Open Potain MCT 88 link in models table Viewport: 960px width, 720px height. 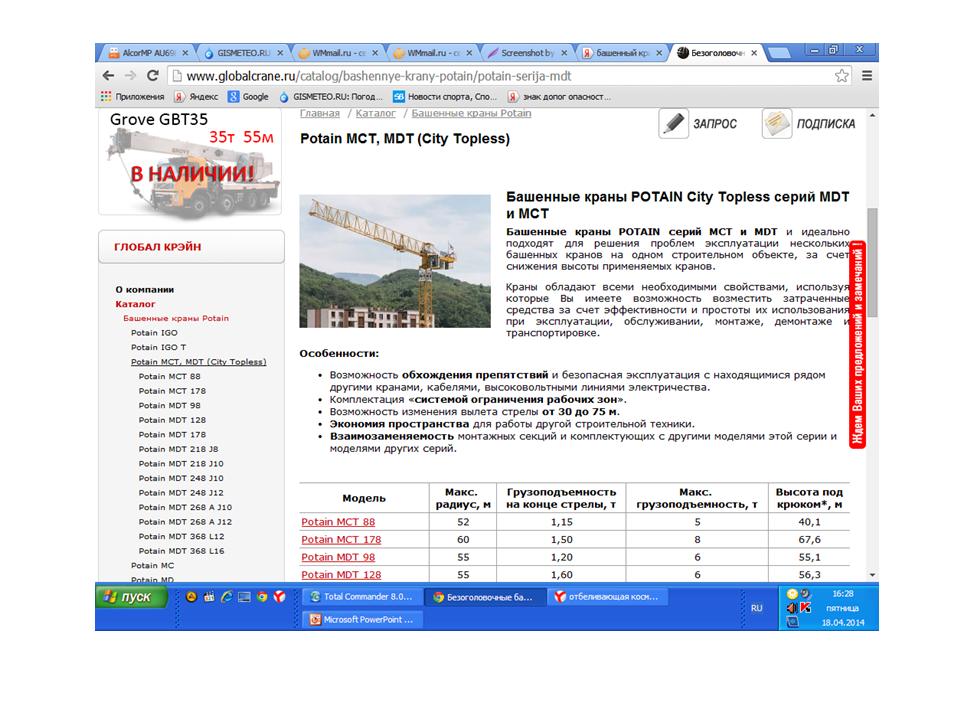(x=338, y=522)
